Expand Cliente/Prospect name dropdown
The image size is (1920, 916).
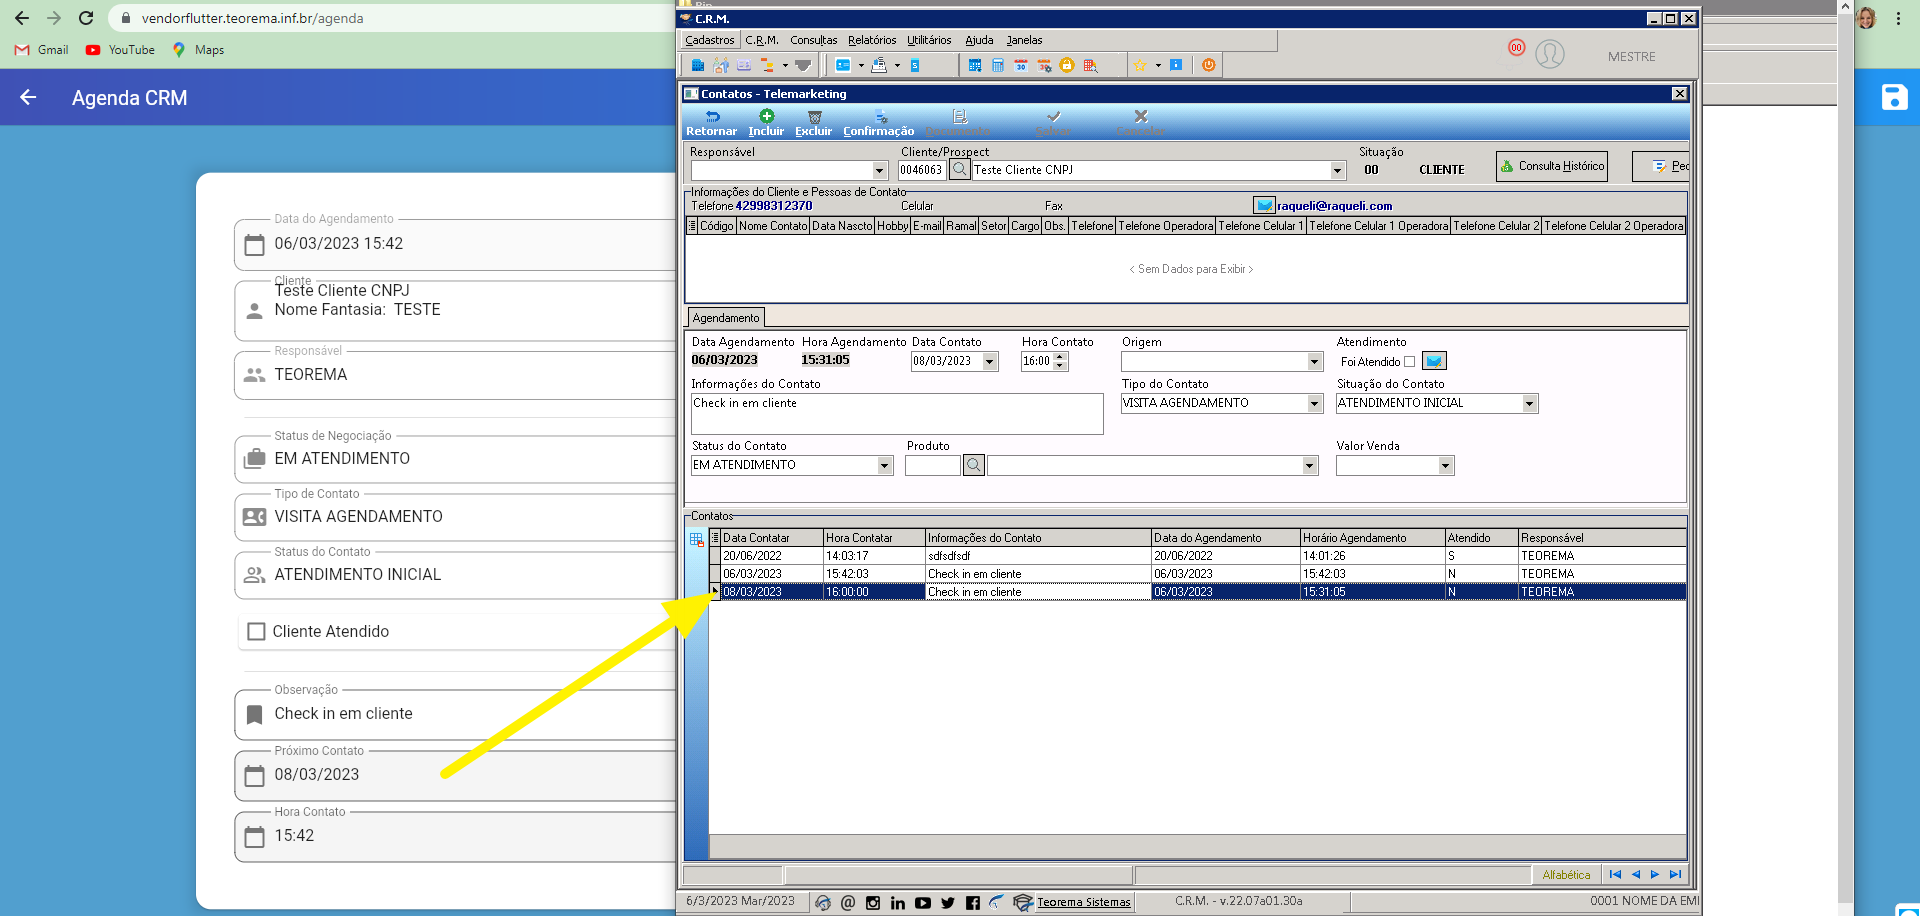[x=1338, y=171]
